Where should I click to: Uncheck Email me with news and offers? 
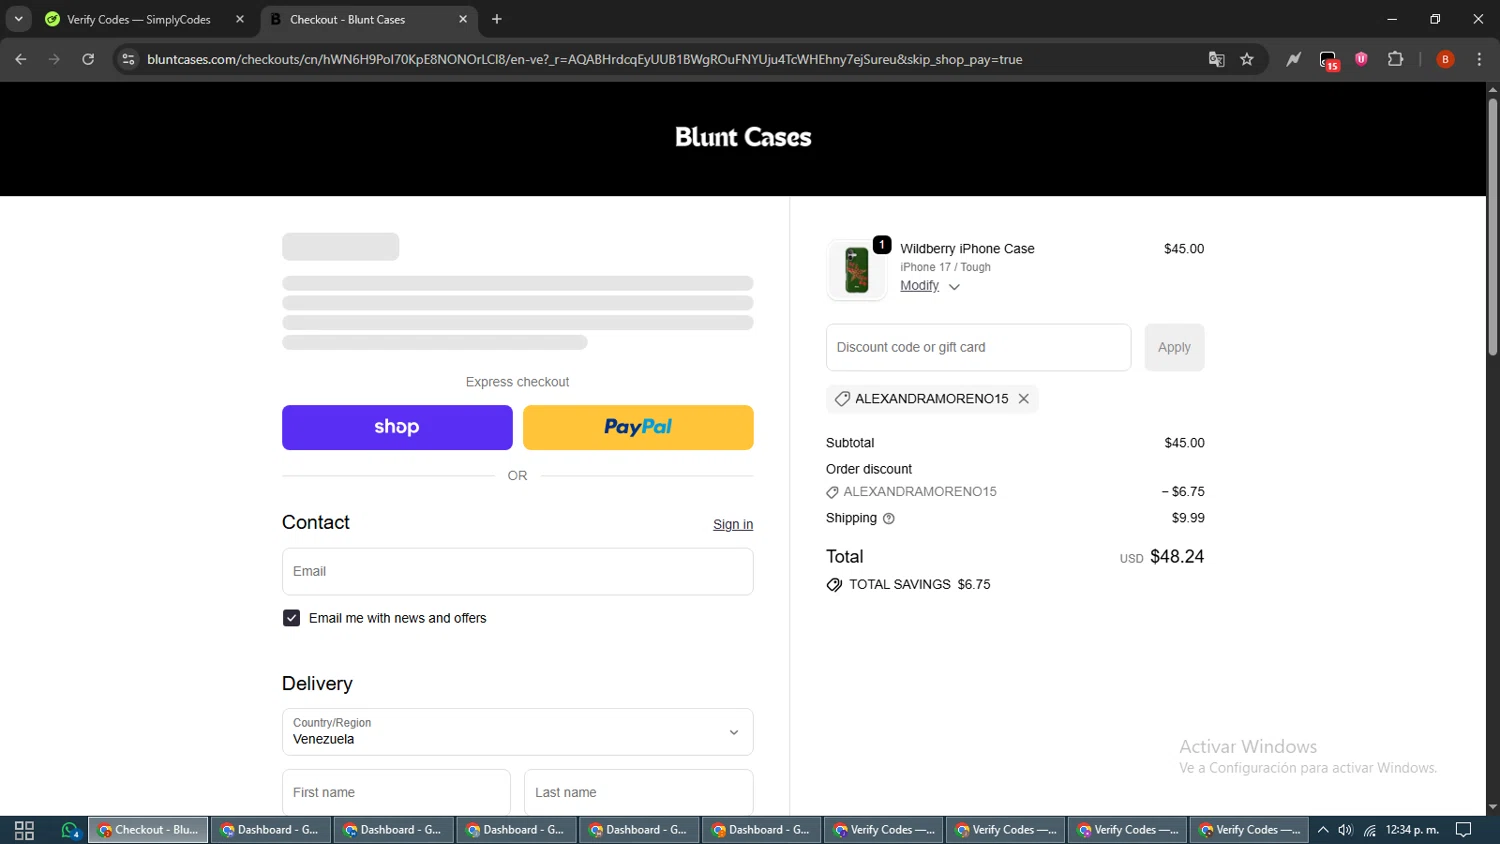coord(291,618)
